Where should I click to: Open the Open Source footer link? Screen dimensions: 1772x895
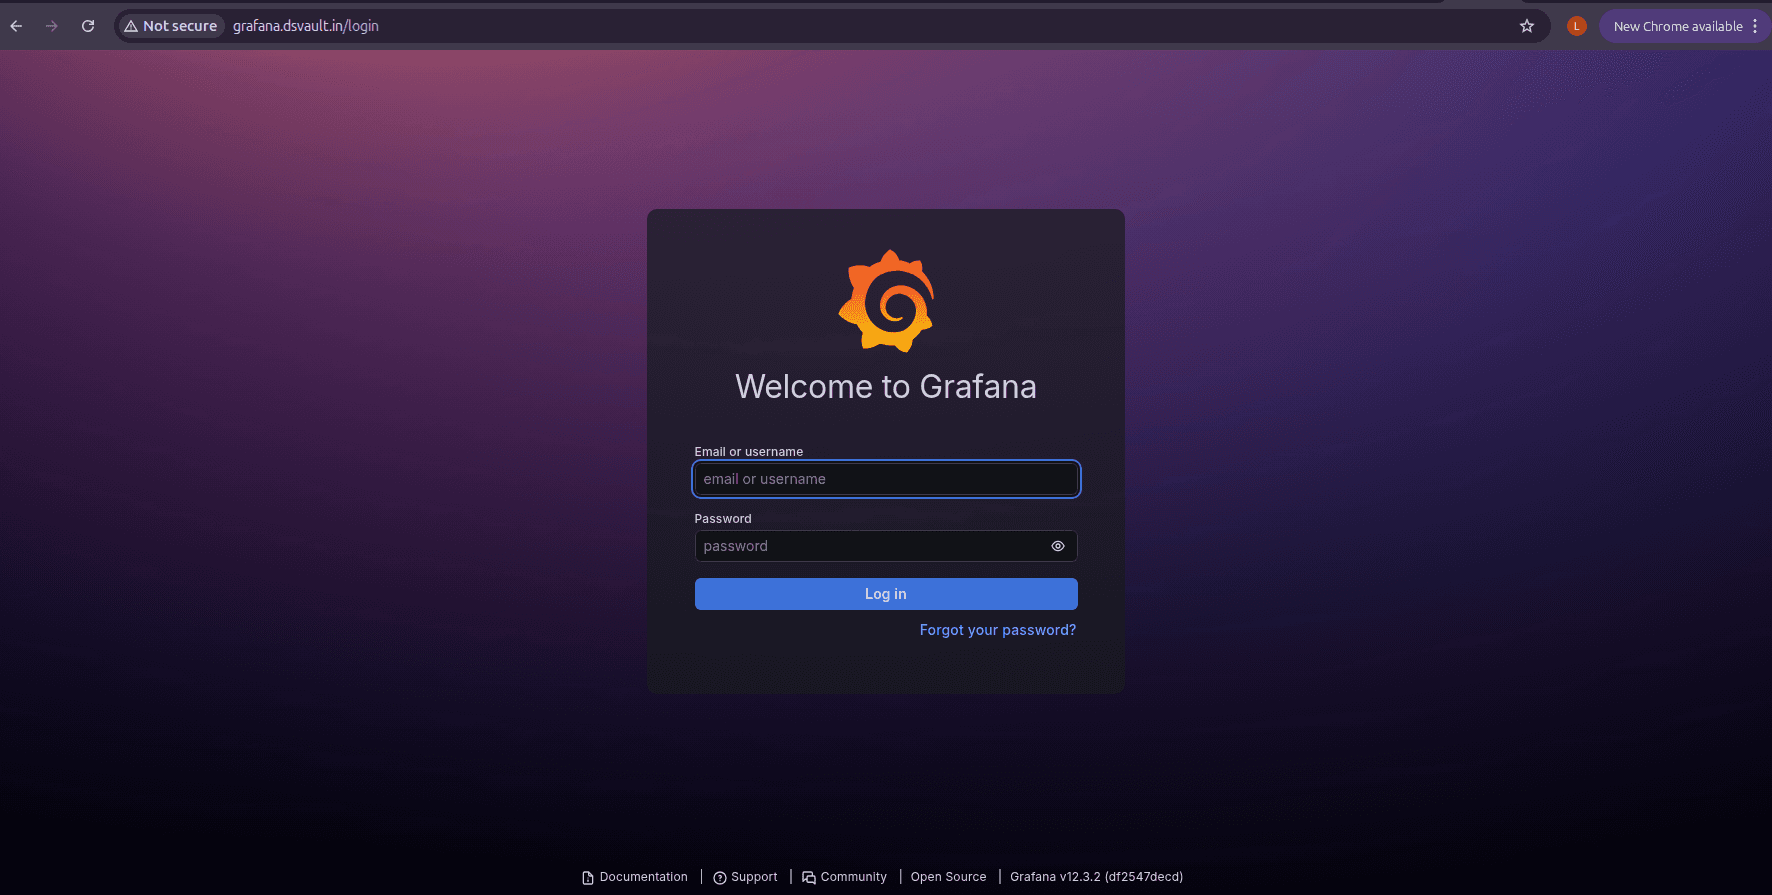point(948,877)
